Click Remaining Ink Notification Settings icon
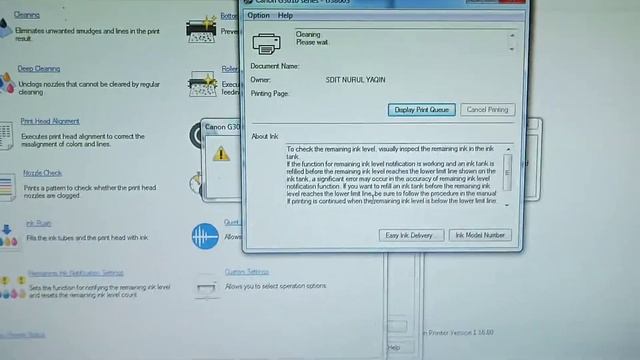This screenshot has height=360, width=640. pos(12,287)
